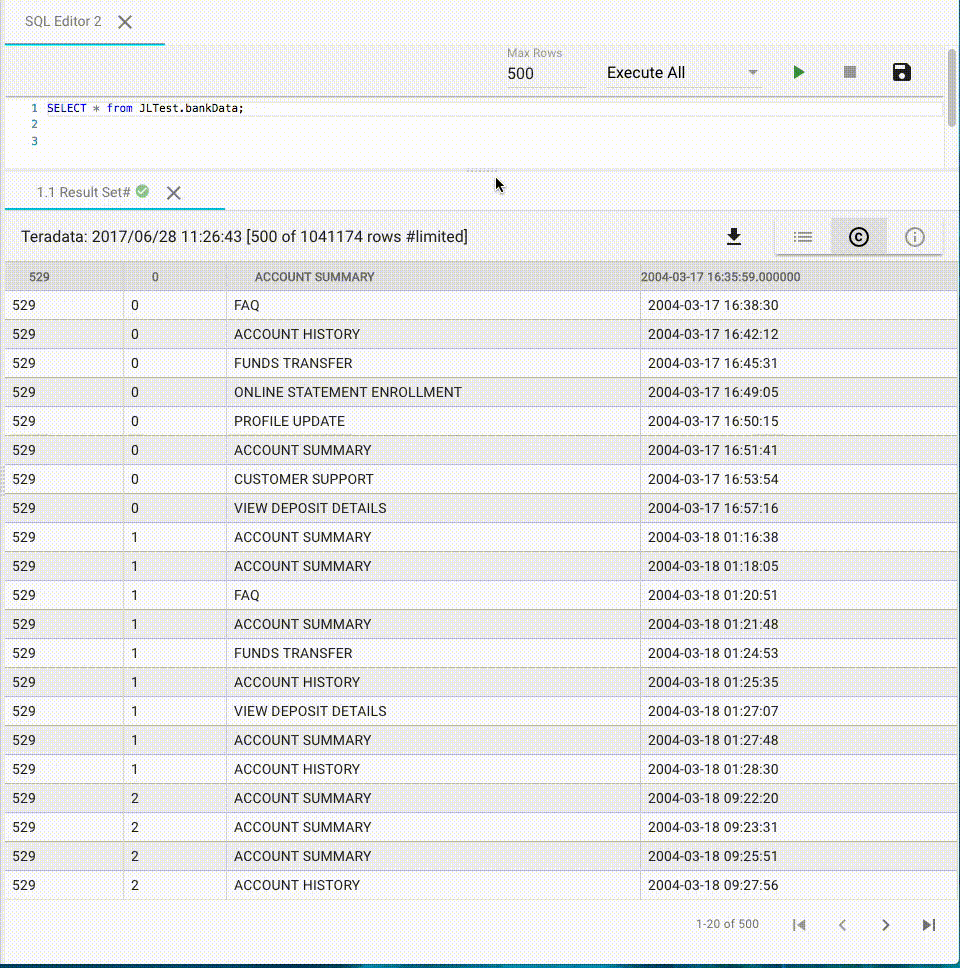Click the Max Rows input field
Image resolution: width=960 pixels, height=968 pixels.
pos(546,73)
